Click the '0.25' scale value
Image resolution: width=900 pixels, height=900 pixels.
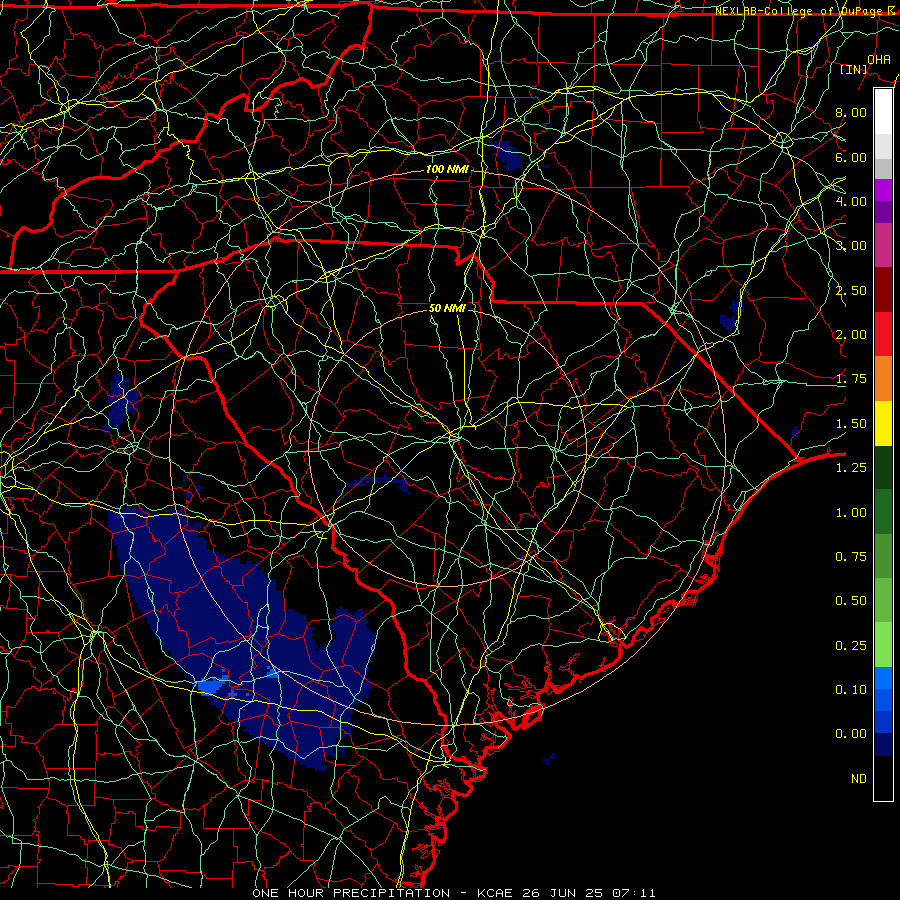coord(851,646)
